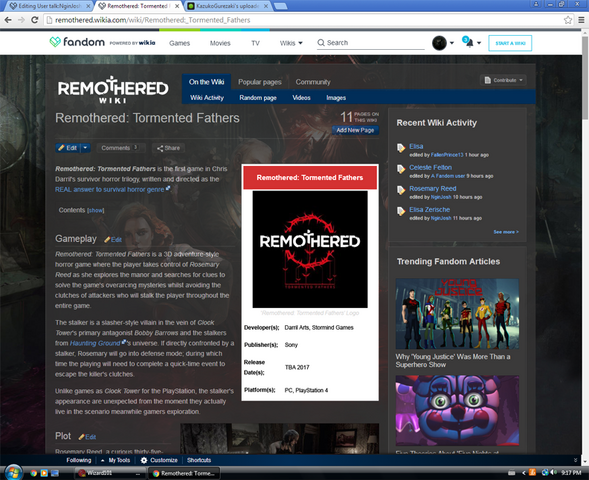Screen dimensions: 589x480
Task: Switch to the Popular pages tab
Action: (x=260, y=82)
